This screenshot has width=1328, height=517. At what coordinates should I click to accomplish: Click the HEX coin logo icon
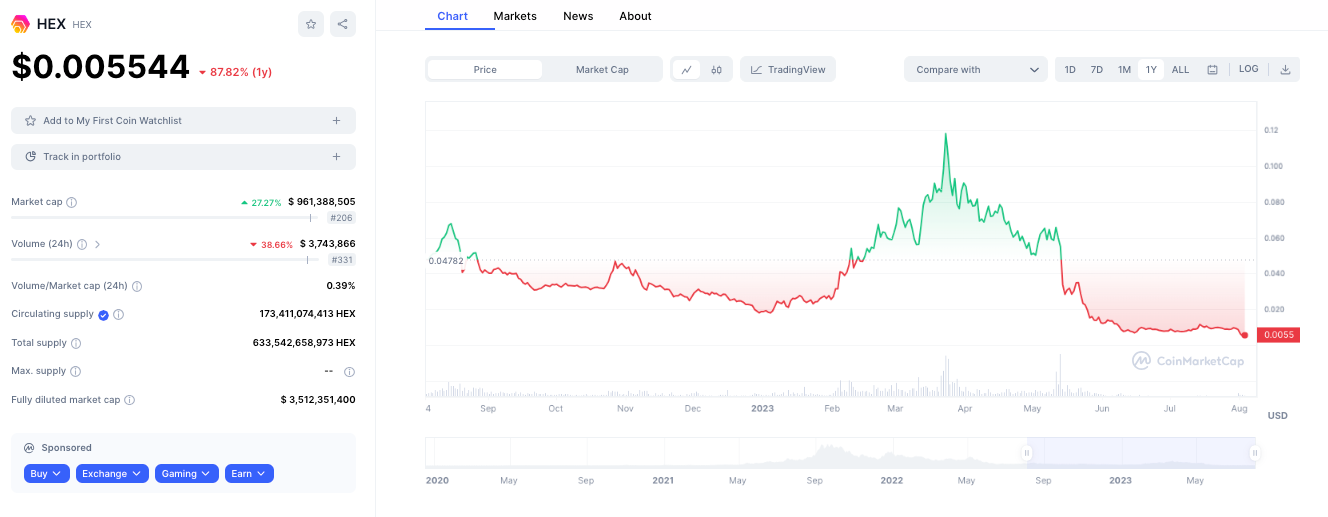pos(20,24)
